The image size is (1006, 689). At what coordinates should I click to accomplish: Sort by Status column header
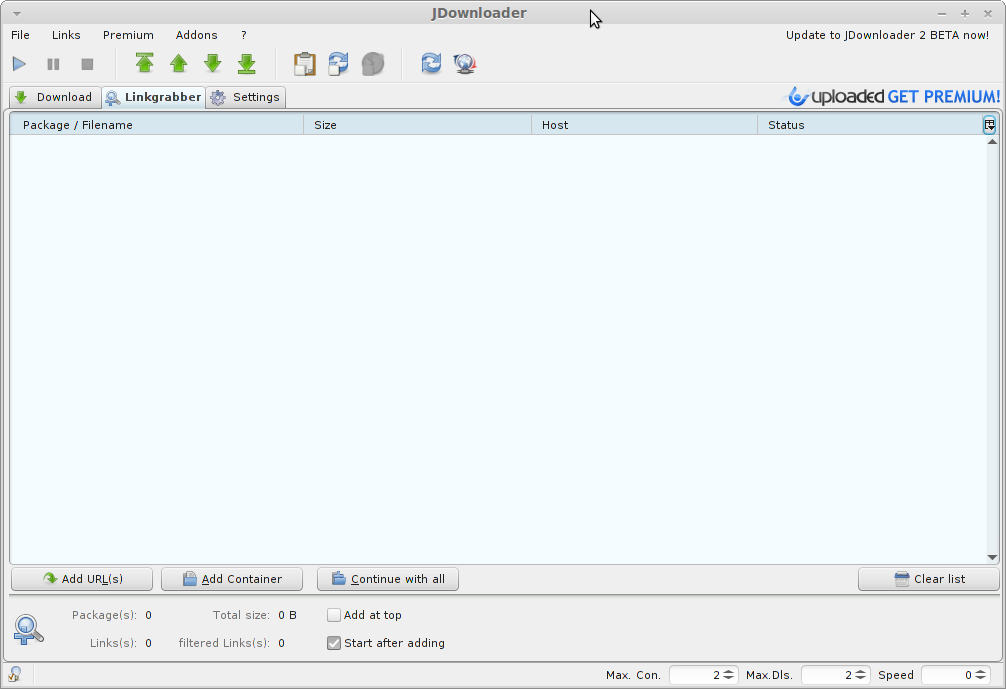click(870, 124)
